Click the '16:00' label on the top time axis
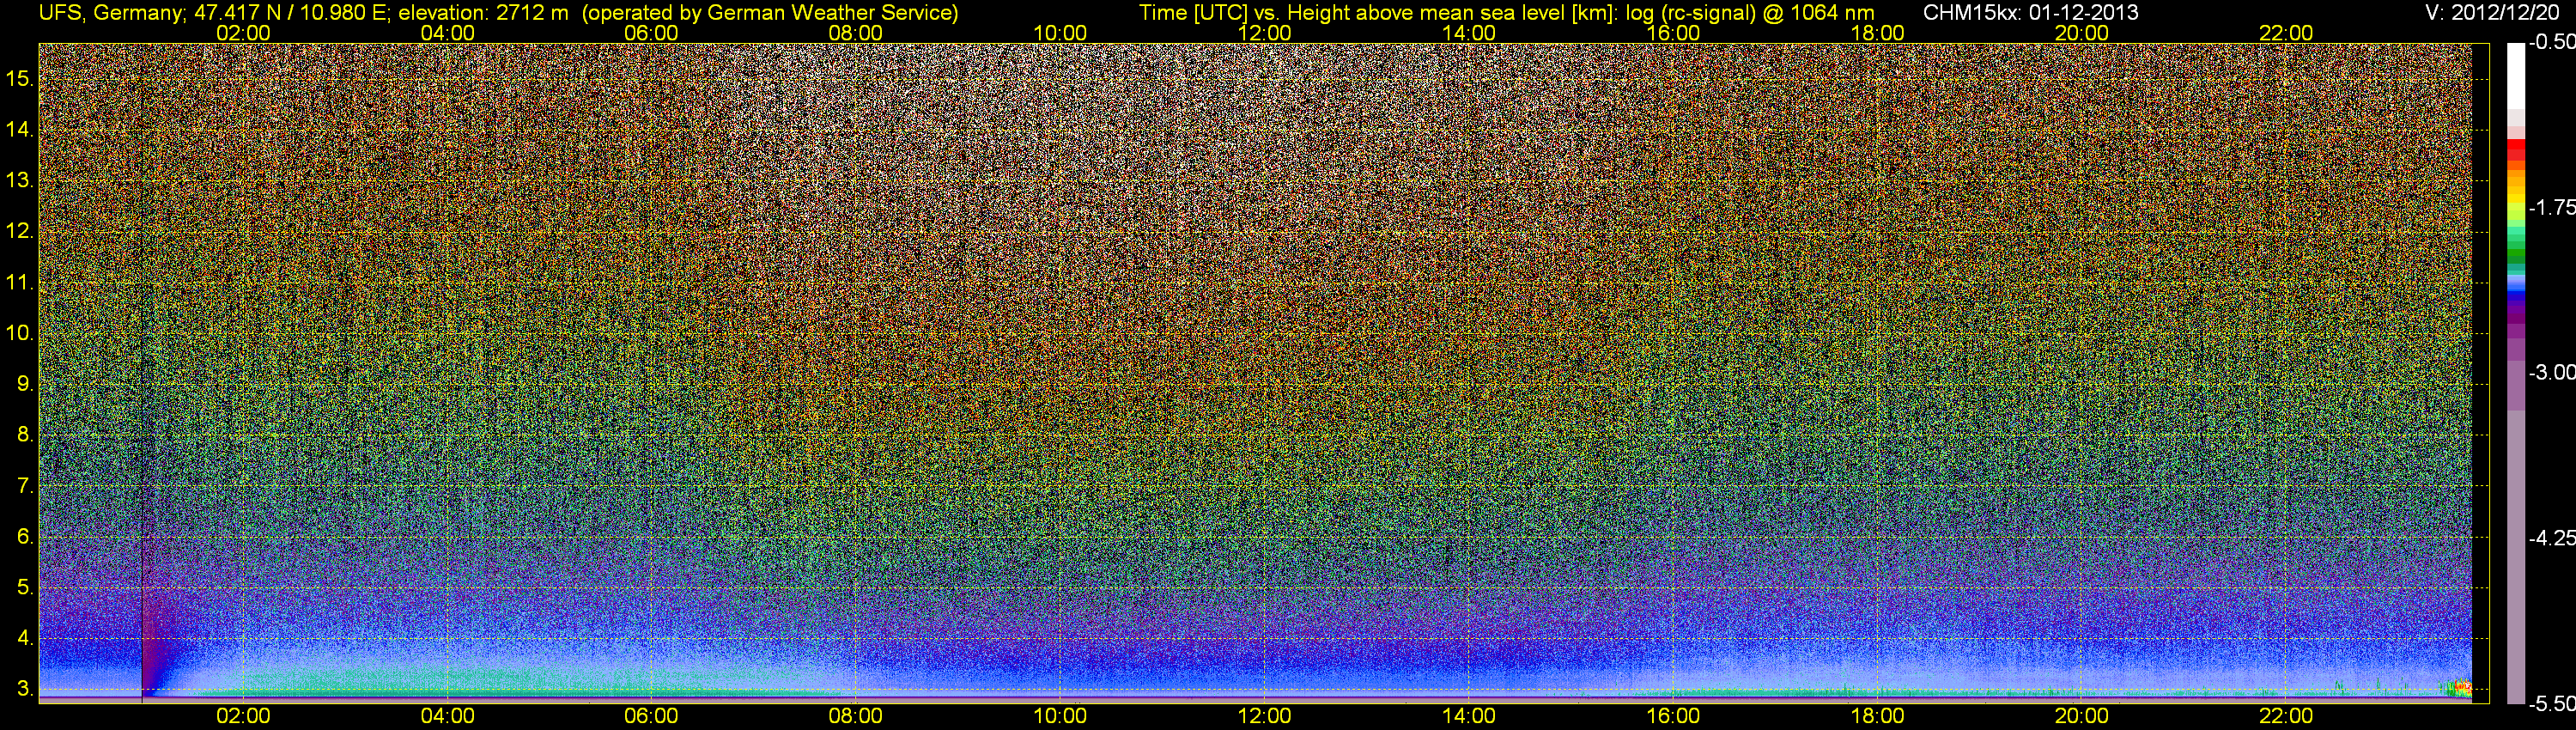2576x730 pixels. (1673, 33)
